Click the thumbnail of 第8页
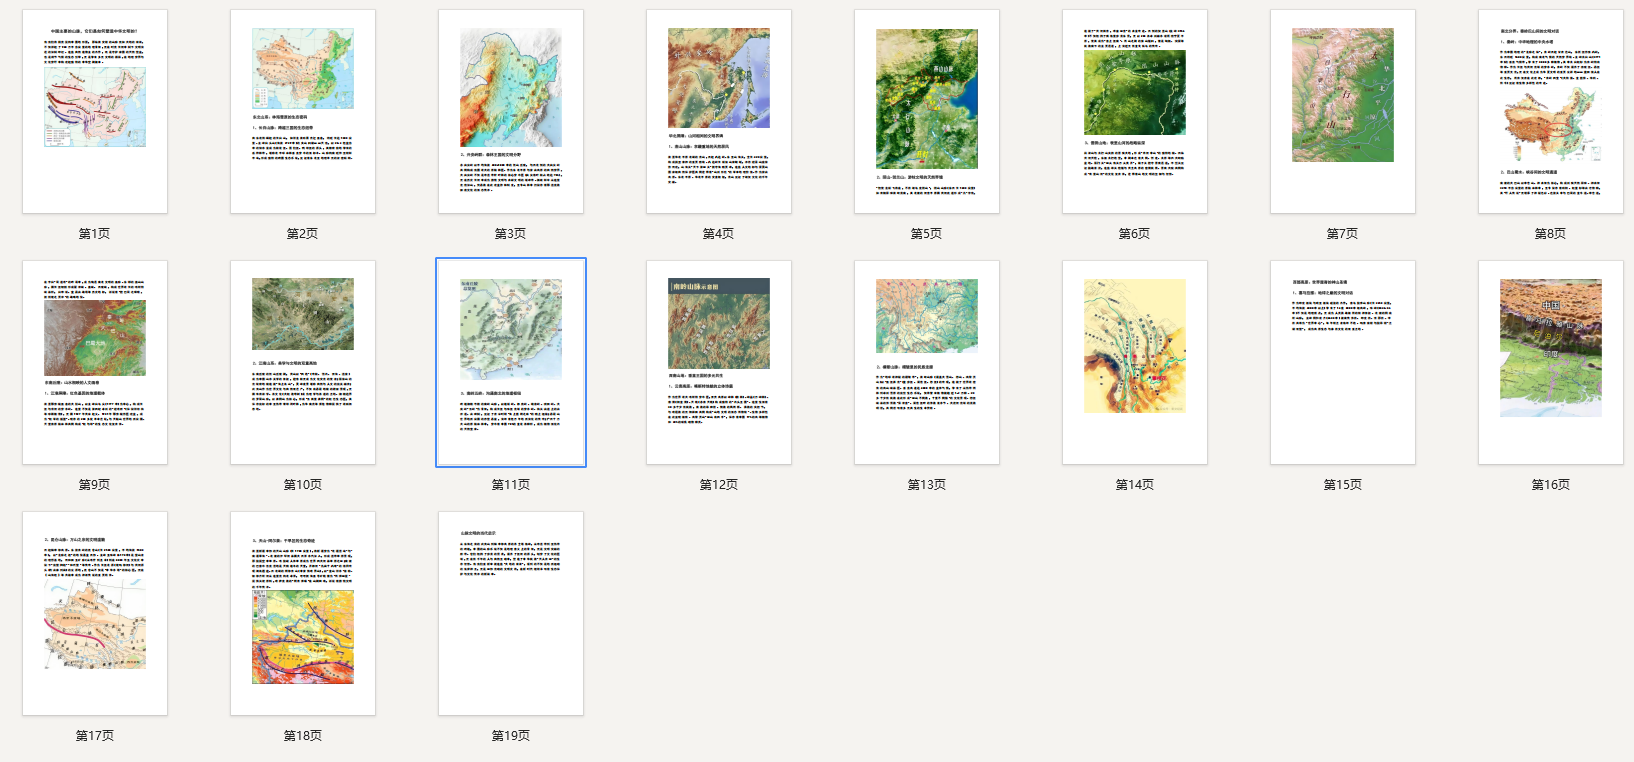The height and width of the screenshot is (762, 1634). point(1551,111)
